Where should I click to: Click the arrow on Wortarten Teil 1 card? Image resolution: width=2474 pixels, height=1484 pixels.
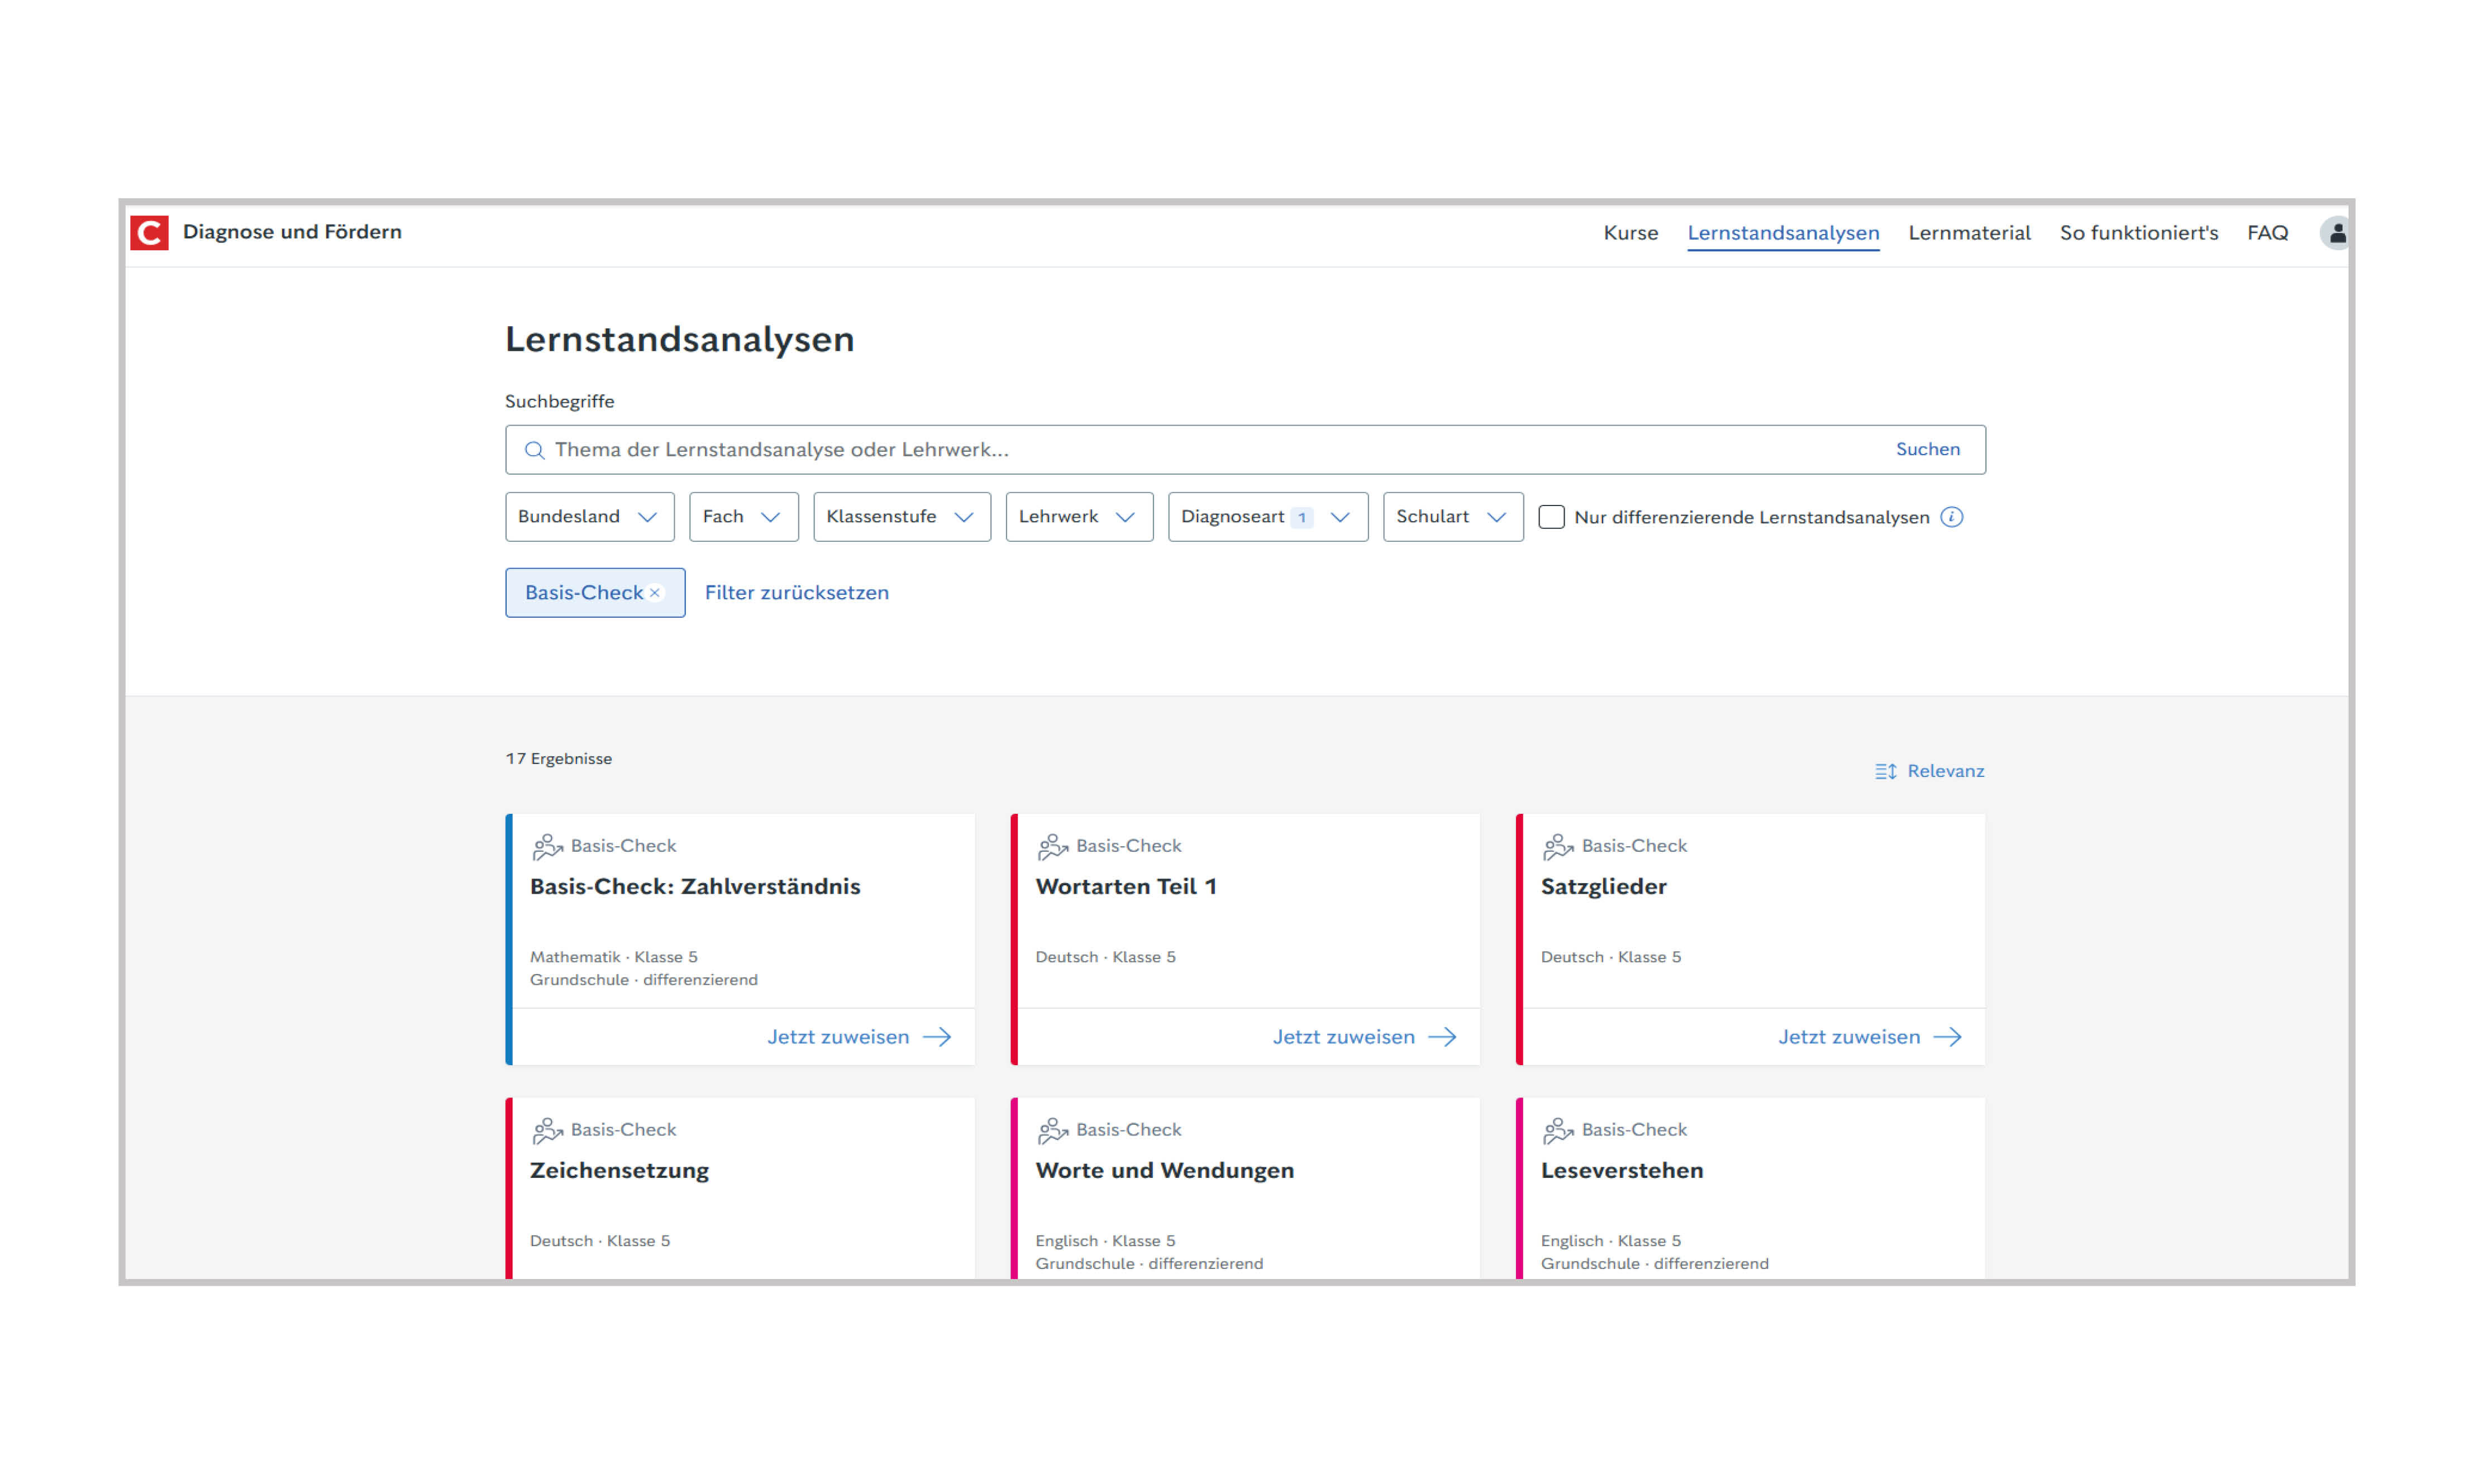1442,1037
